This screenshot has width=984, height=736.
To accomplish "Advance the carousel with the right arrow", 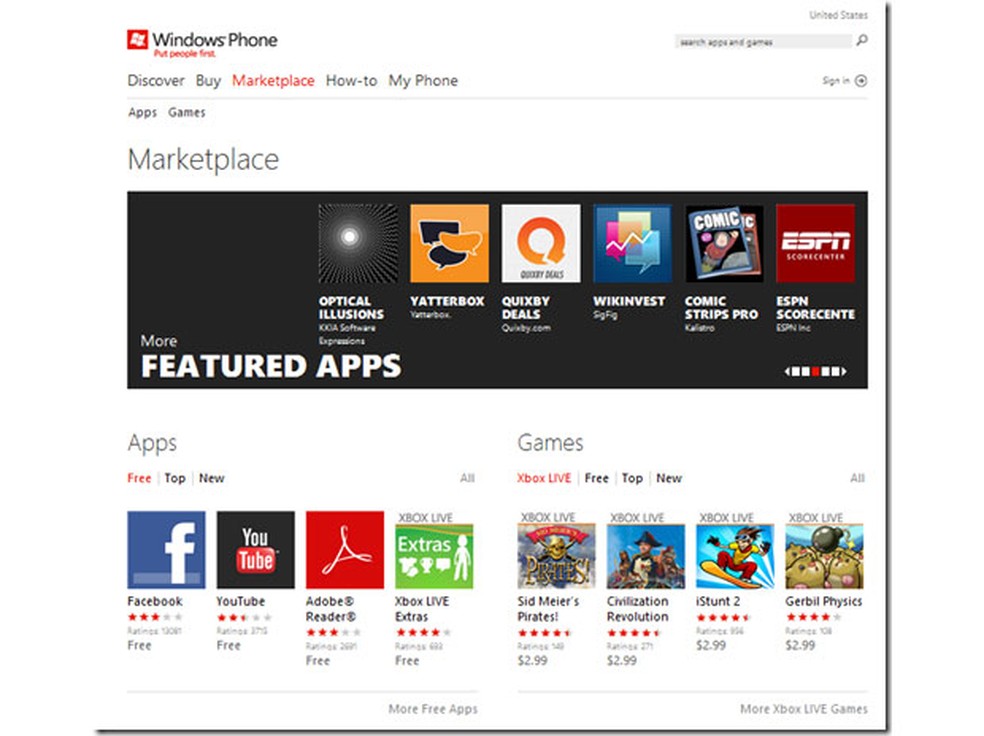I will coord(844,371).
